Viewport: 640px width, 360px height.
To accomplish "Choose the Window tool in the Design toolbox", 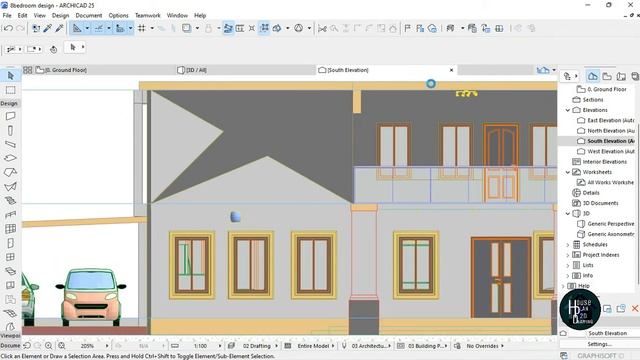I will 11,257.
